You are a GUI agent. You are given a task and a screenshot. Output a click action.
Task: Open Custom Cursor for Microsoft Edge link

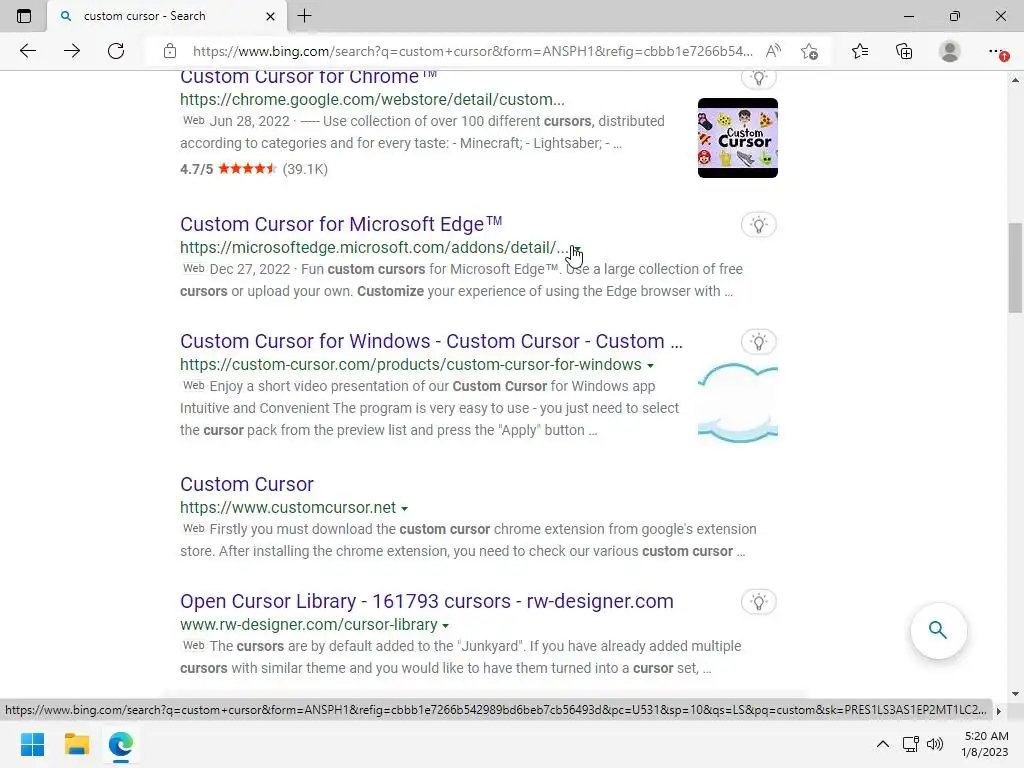tap(341, 224)
